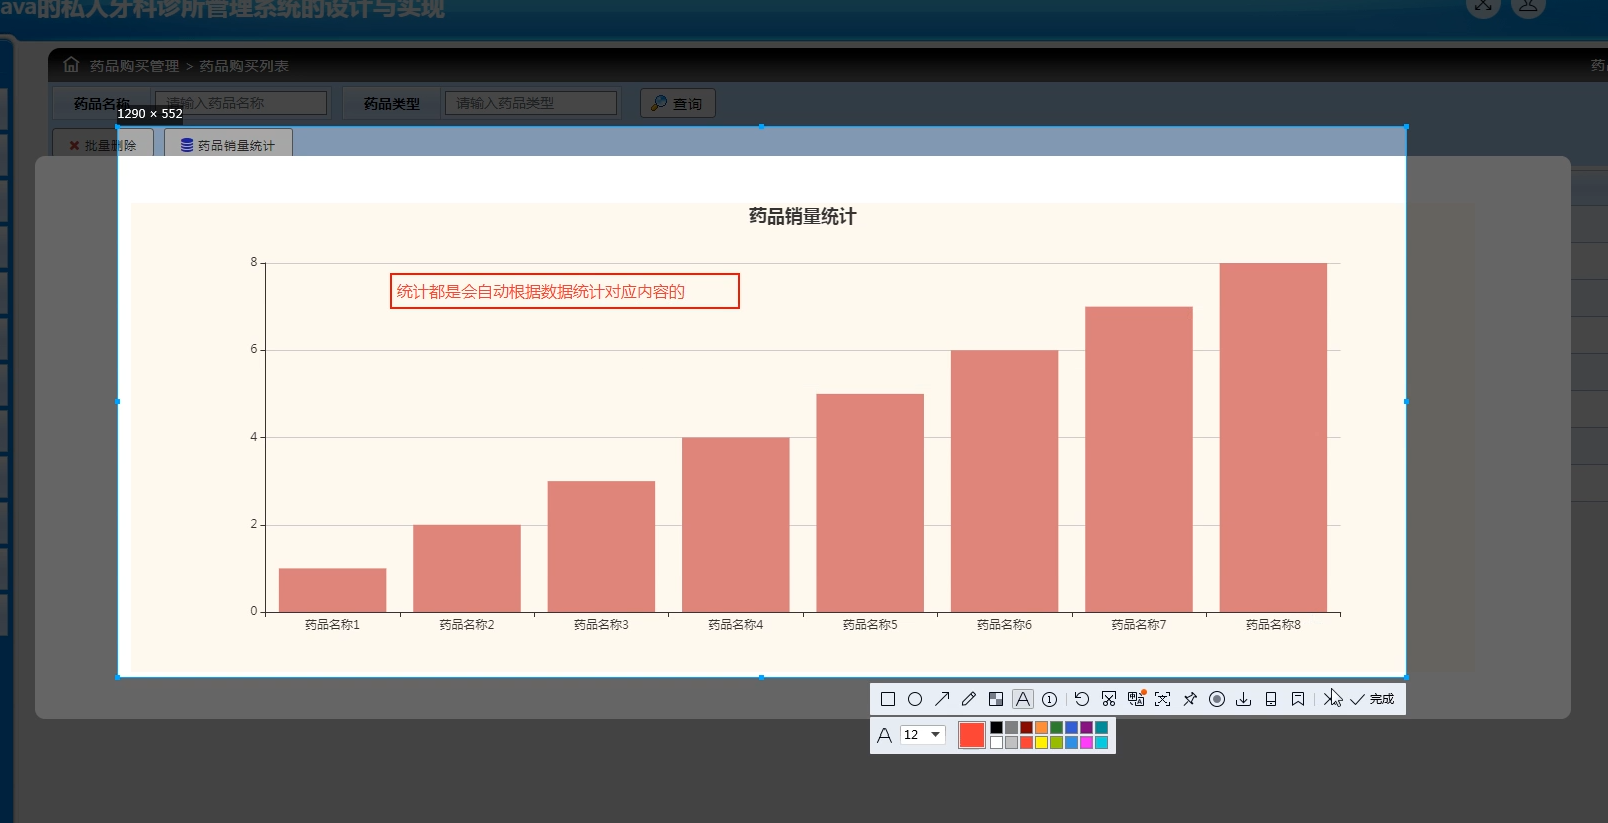The image size is (1608, 823).
Task: Click the bar for 药品名称4
Action: (x=735, y=525)
